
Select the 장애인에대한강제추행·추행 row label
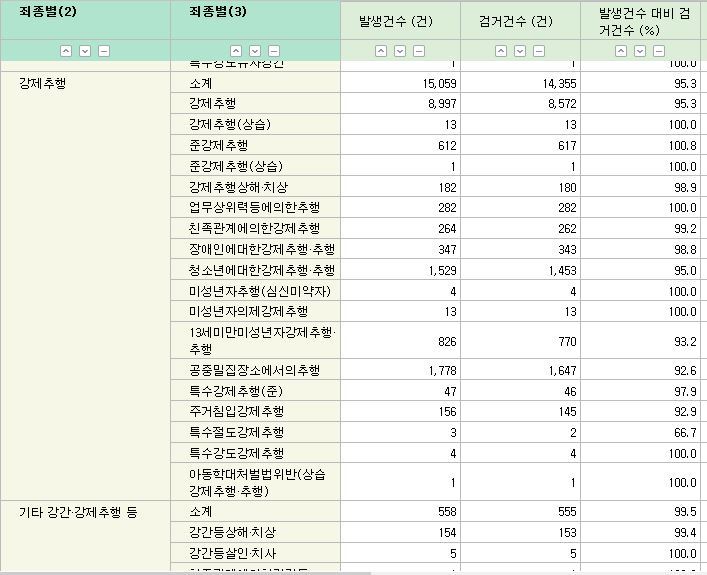point(262,249)
